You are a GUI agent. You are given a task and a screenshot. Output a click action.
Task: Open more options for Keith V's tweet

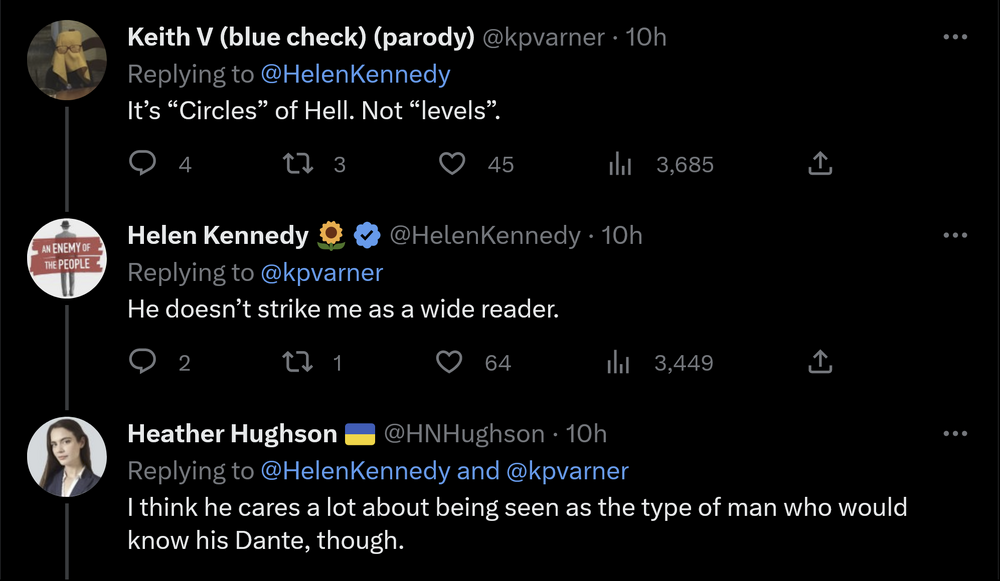(x=955, y=38)
